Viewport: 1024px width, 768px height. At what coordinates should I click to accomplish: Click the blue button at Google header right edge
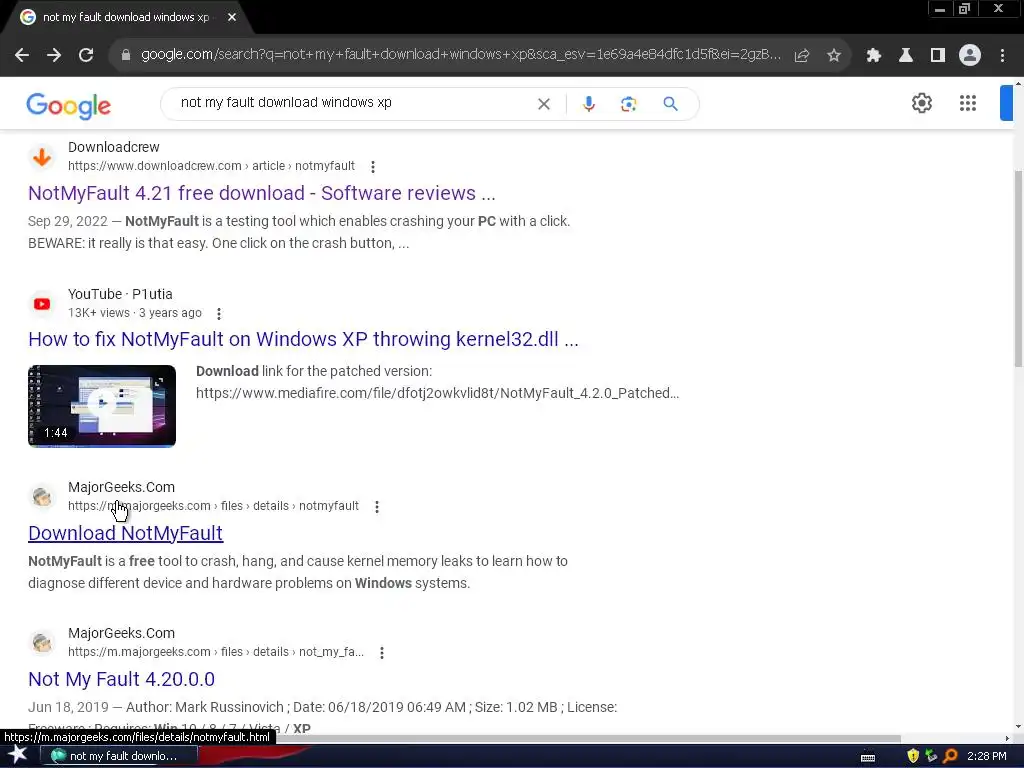[x=1006, y=103]
